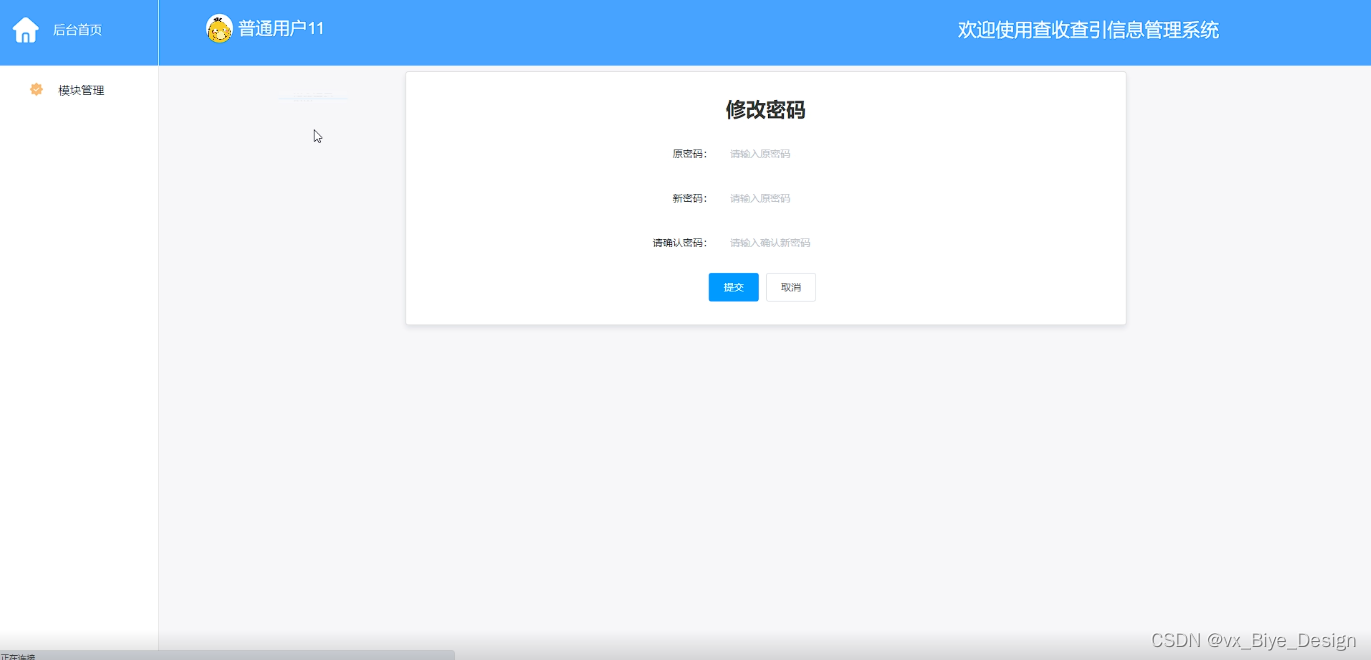Click the user avatar icon
The height and width of the screenshot is (660, 1371).
tap(219, 28)
